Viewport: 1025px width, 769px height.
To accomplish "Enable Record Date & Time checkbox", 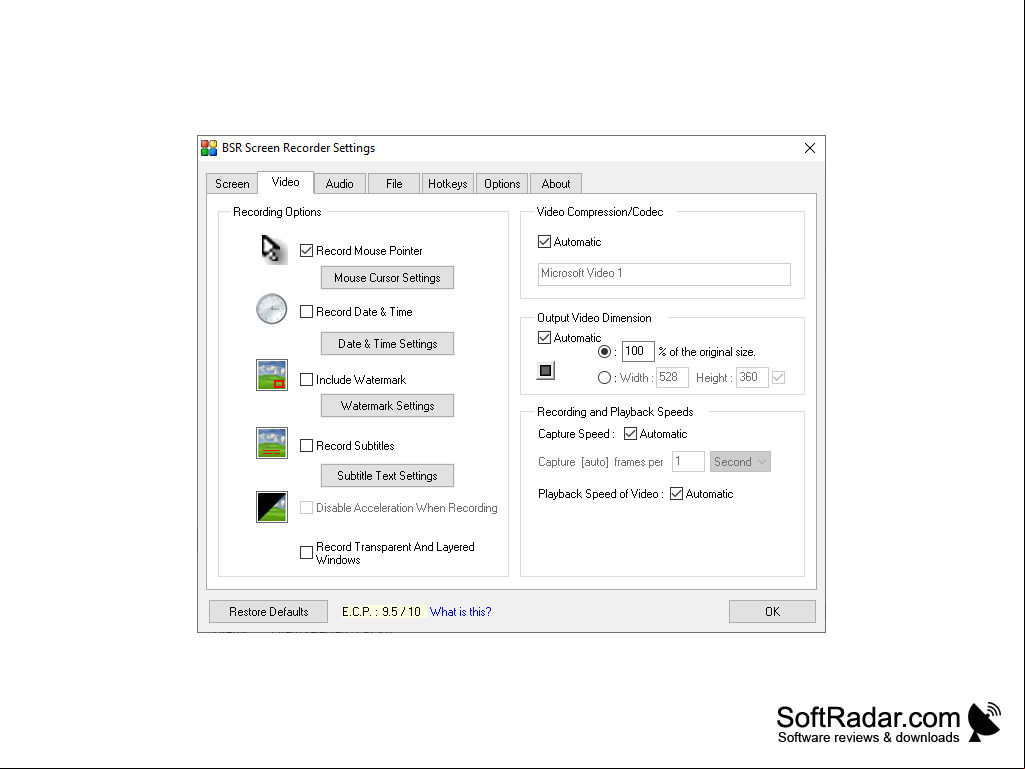I will click(306, 311).
